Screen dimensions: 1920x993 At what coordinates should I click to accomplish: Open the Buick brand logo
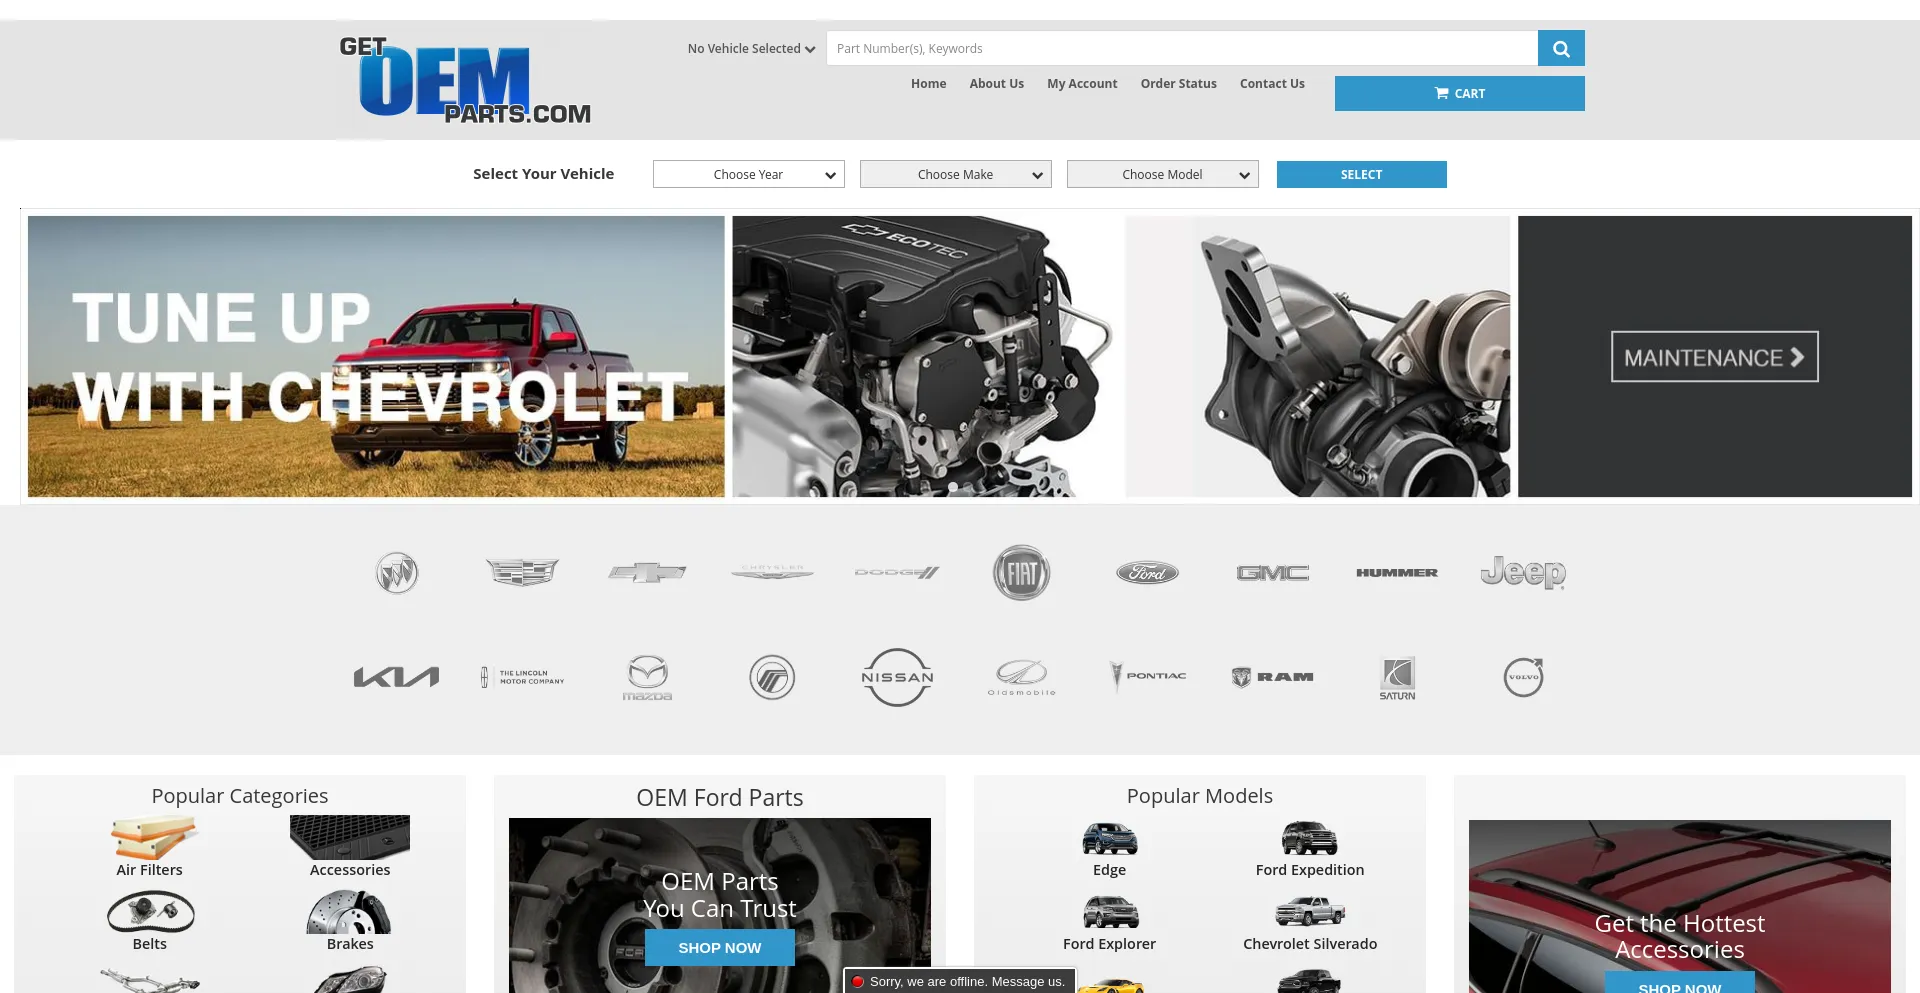pos(397,573)
